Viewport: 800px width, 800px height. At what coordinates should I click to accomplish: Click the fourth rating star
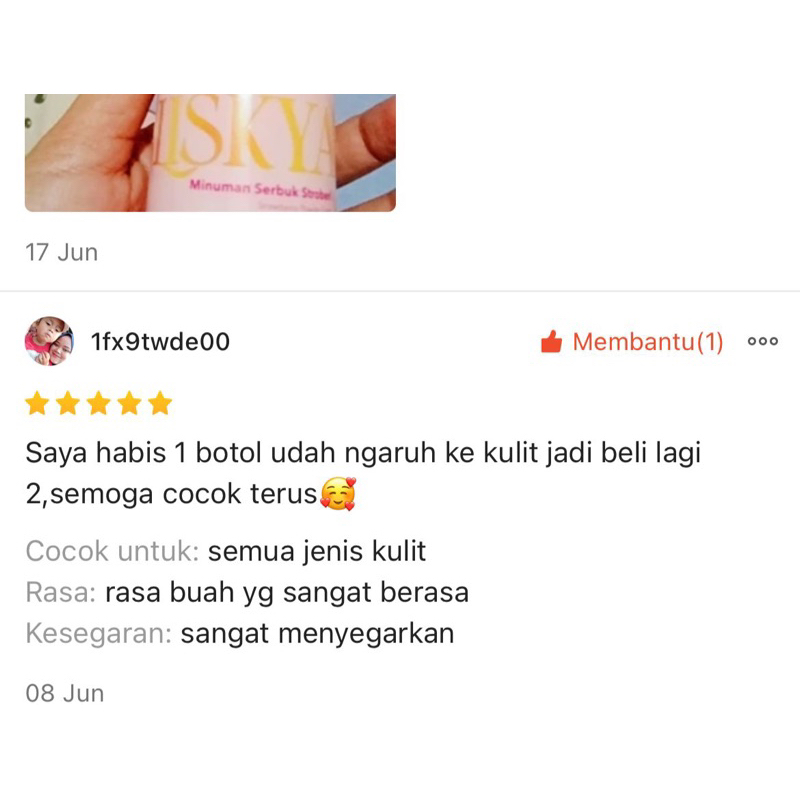130,403
